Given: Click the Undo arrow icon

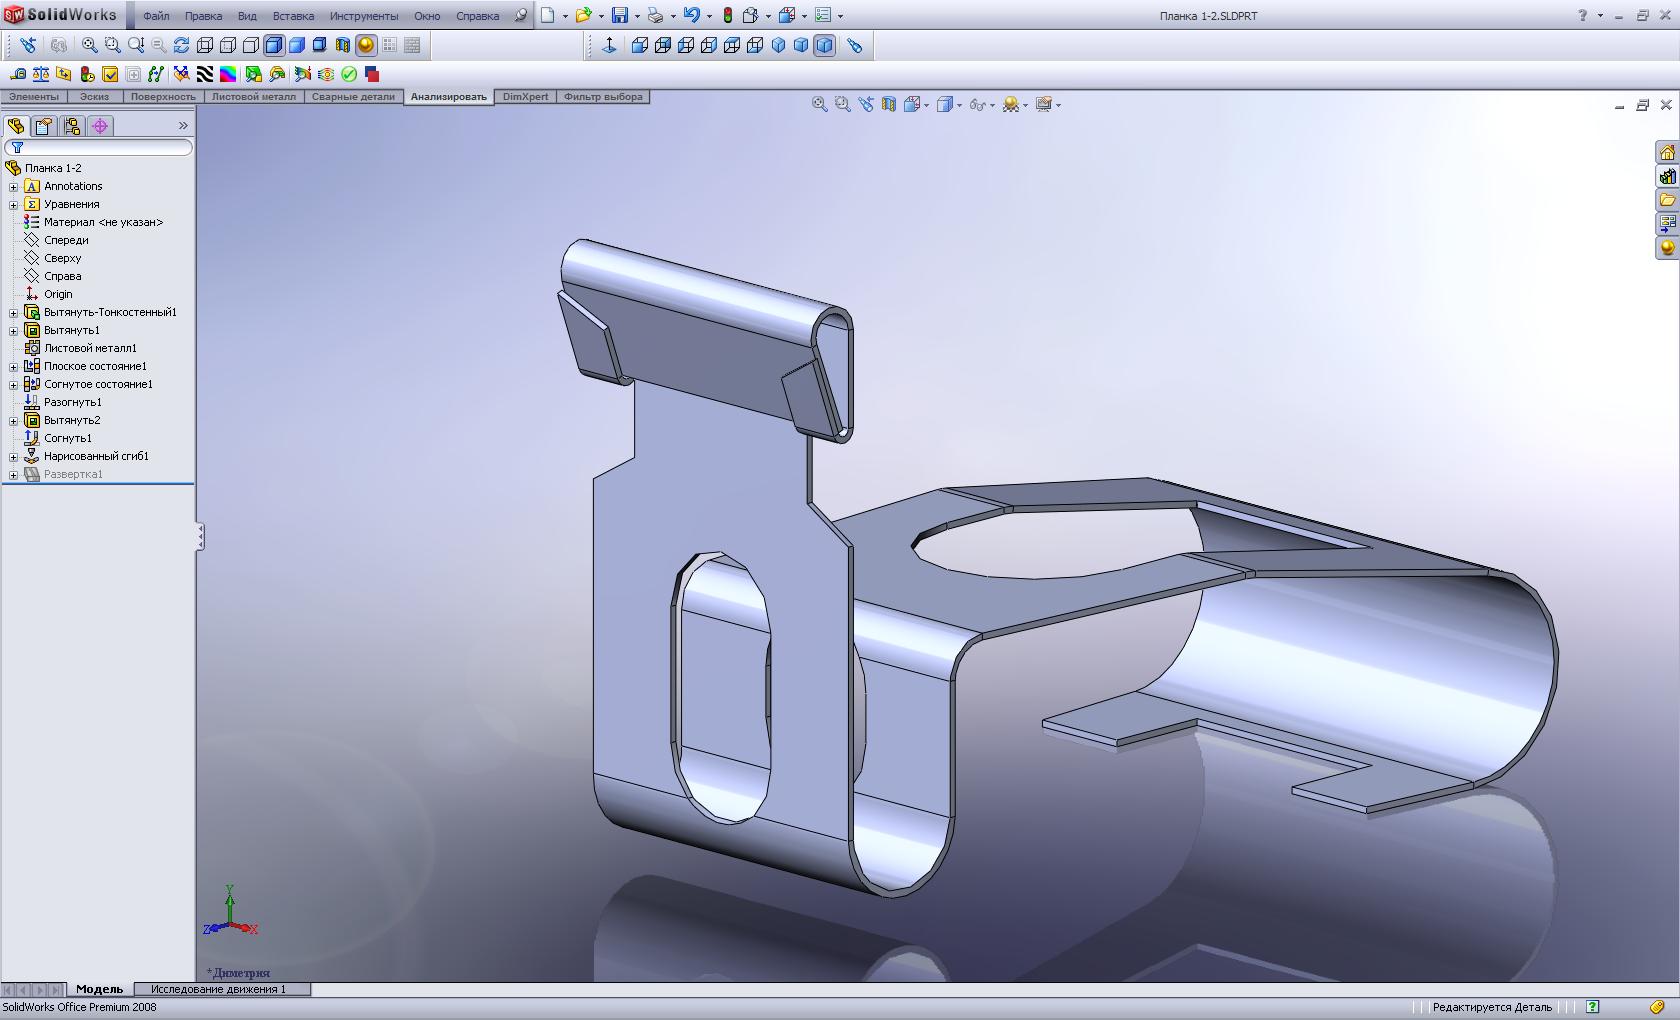Looking at the screenshot, I should click(x=691, y=15).
